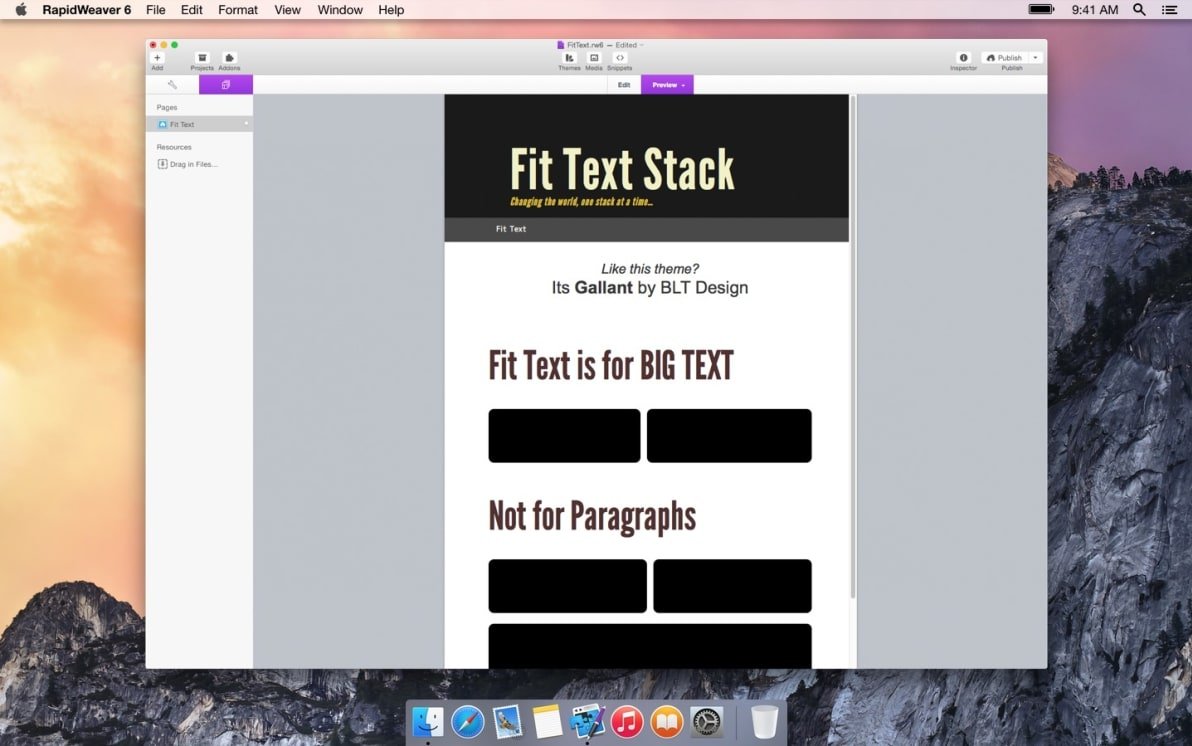Screen dimensions: 1192x746
Task: Open the Addons window
Action: click(x=229, y=59)
